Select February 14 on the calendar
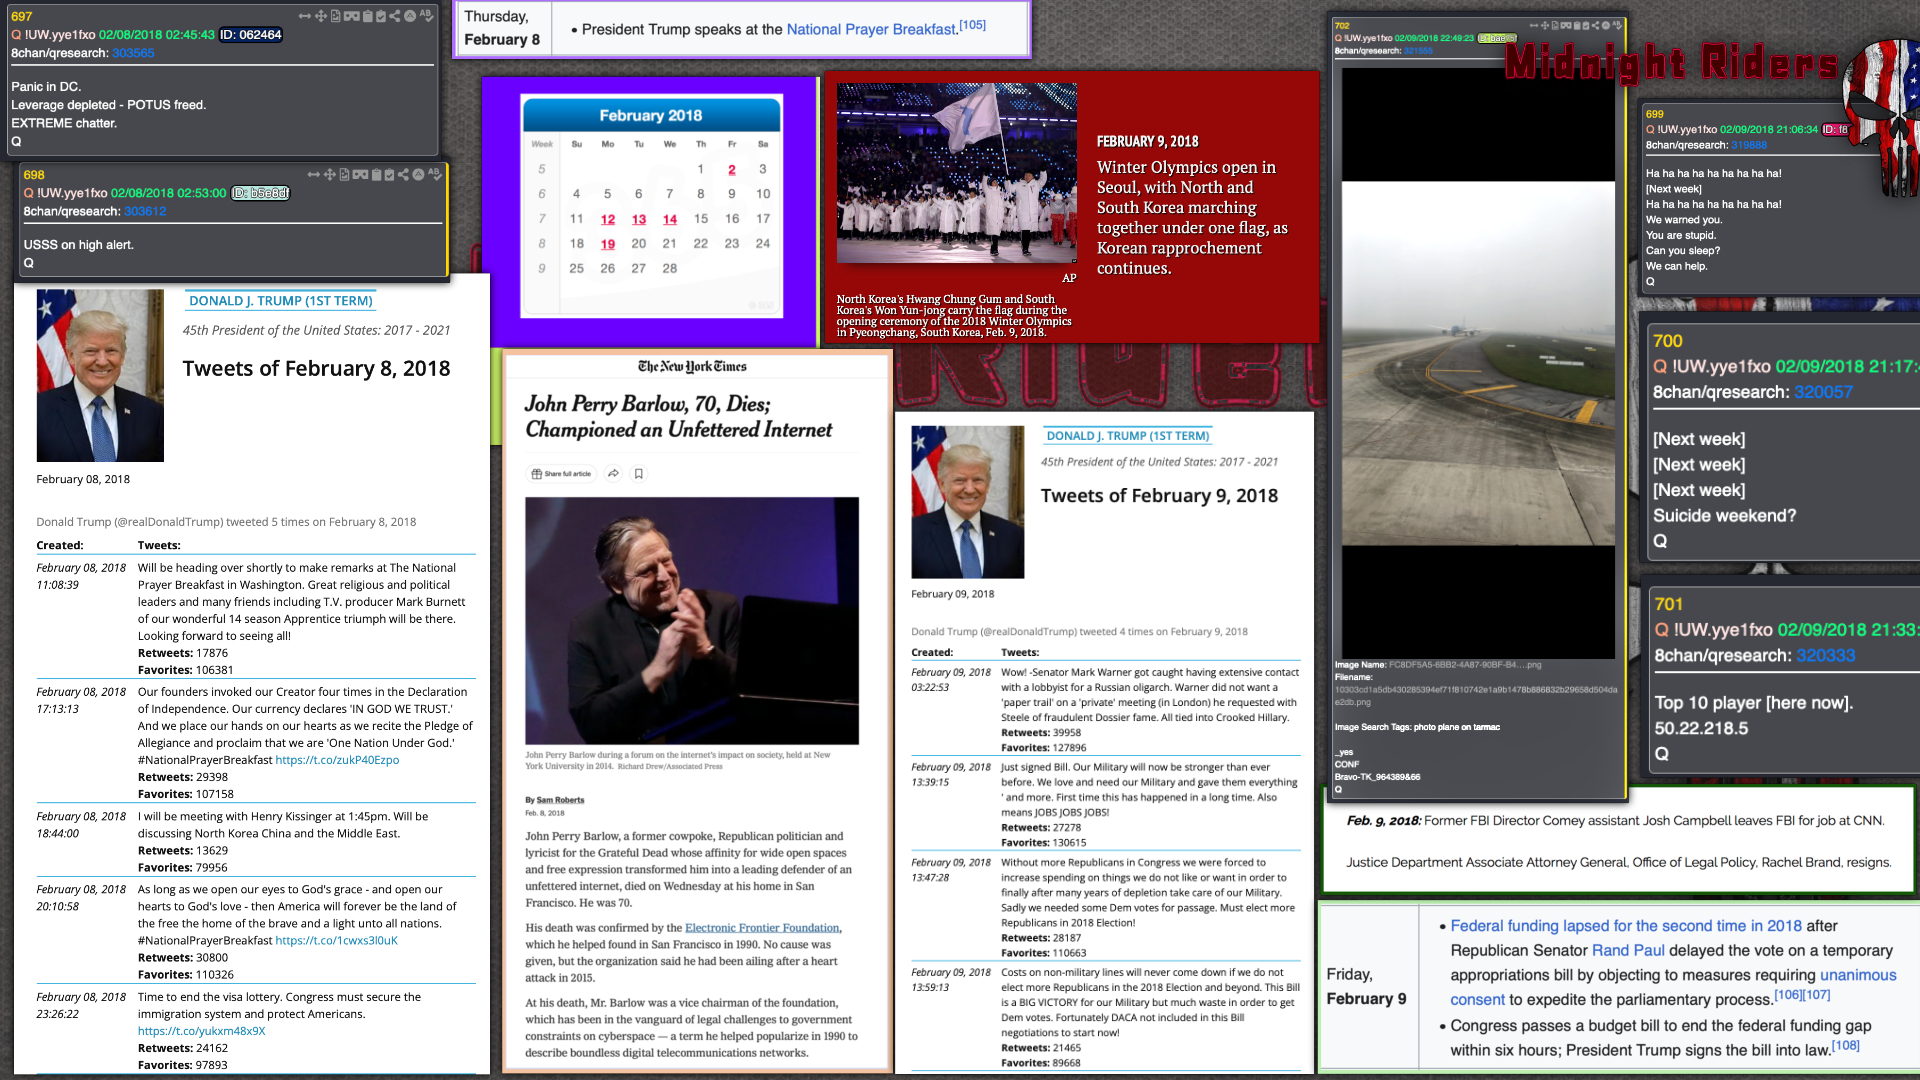 [670, 219]
